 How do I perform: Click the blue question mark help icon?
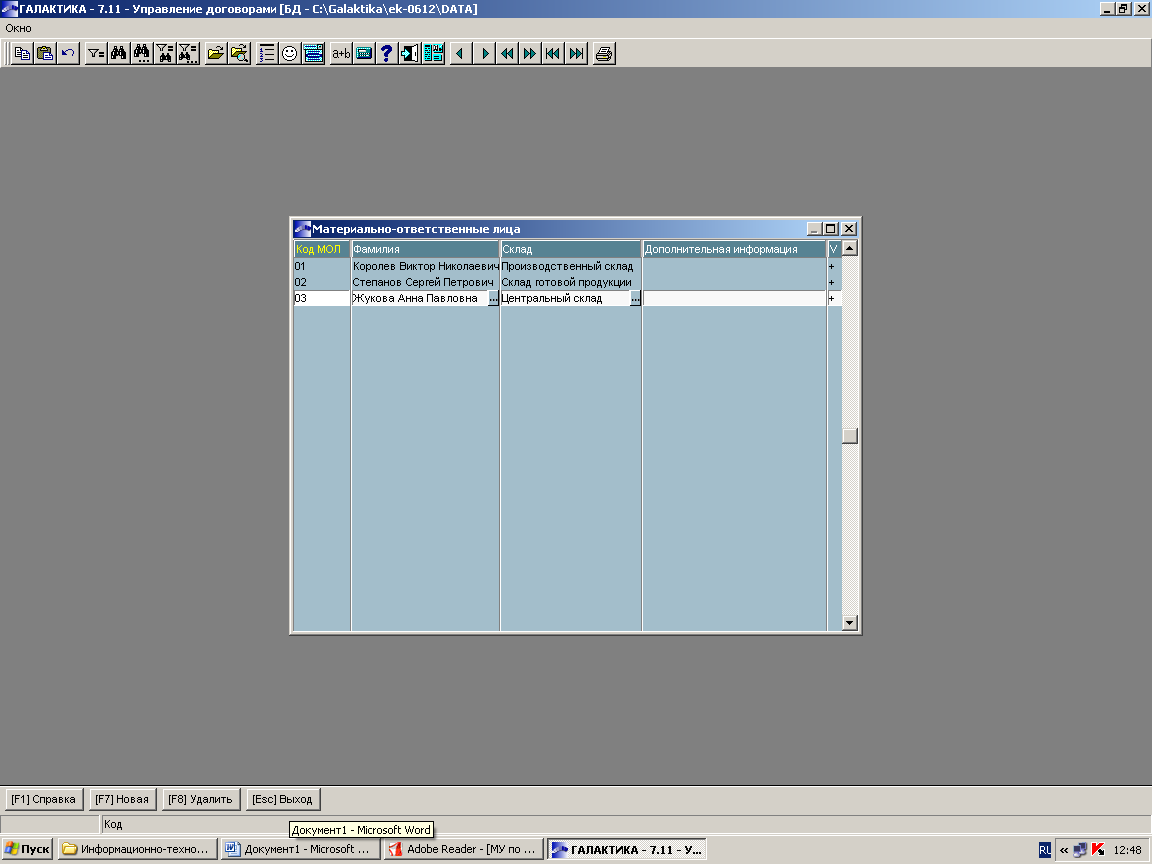point(387,54)
